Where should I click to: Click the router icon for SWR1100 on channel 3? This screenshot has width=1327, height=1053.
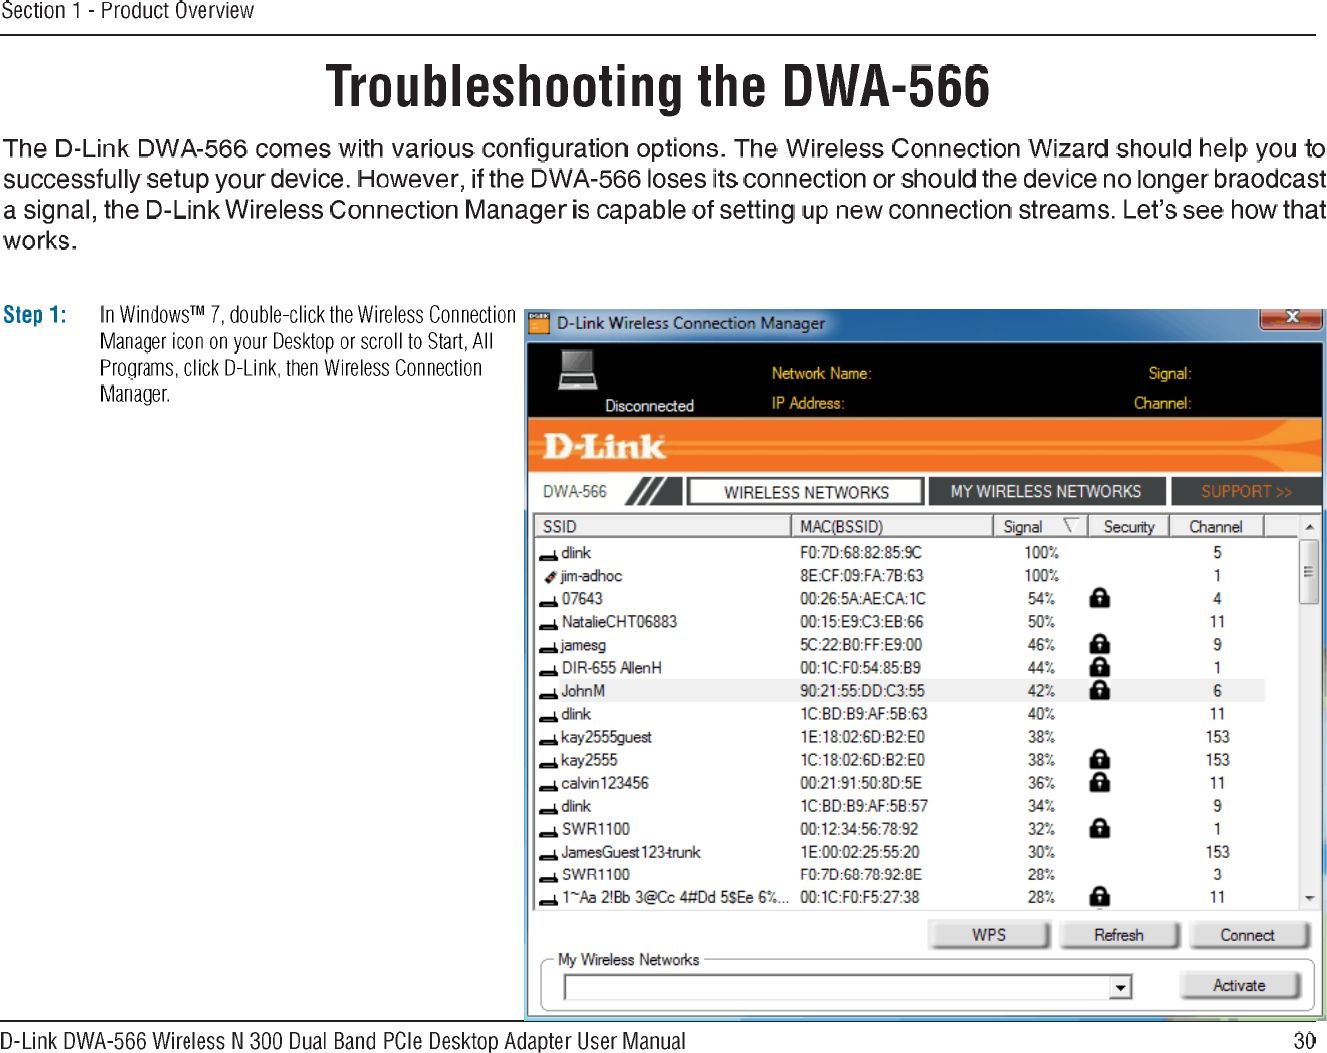pyautogui.click(x=548, y=877)
